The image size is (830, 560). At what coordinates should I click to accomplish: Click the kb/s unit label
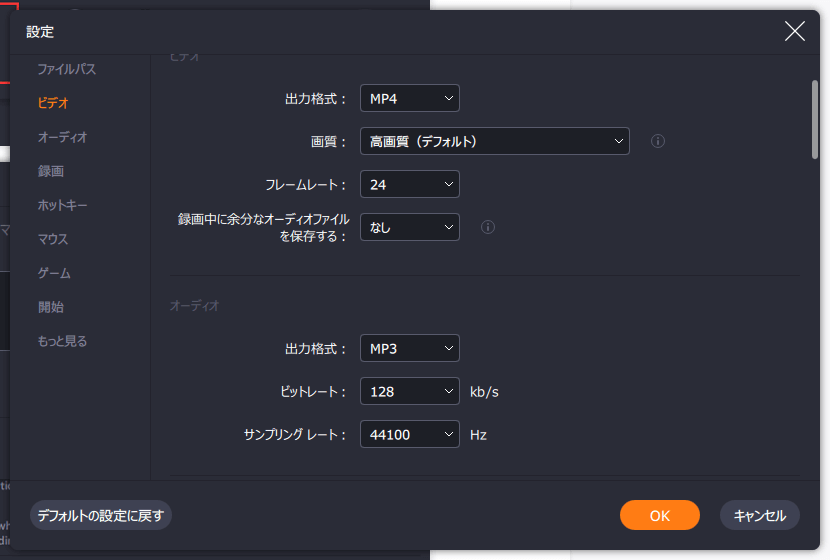pos(484,392)
